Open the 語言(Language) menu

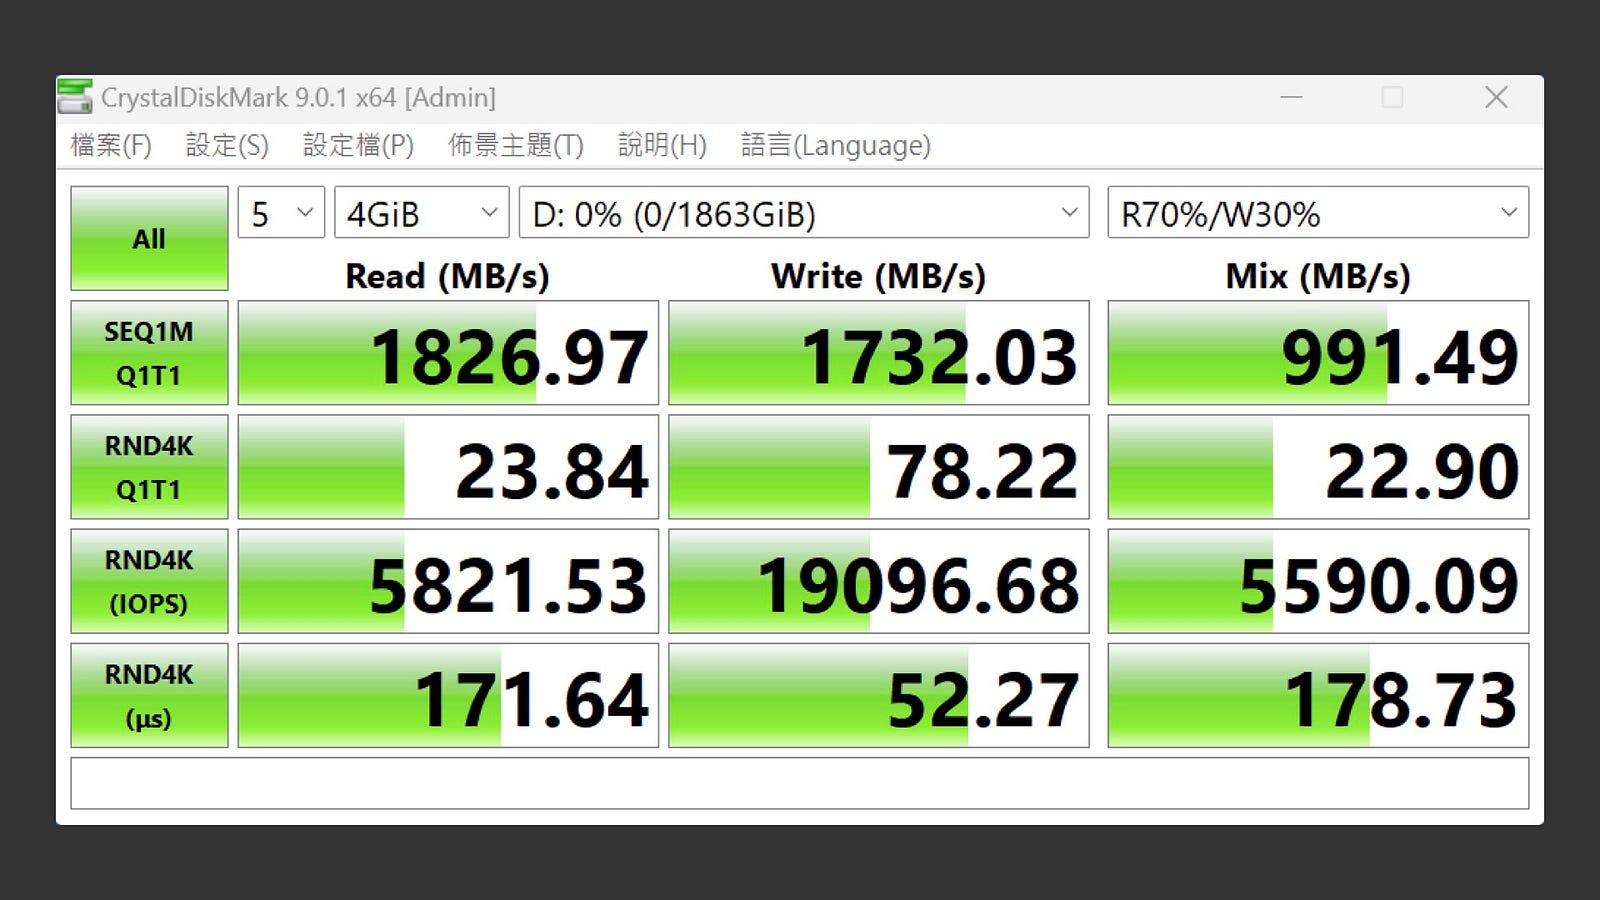[x=836, y=146]
